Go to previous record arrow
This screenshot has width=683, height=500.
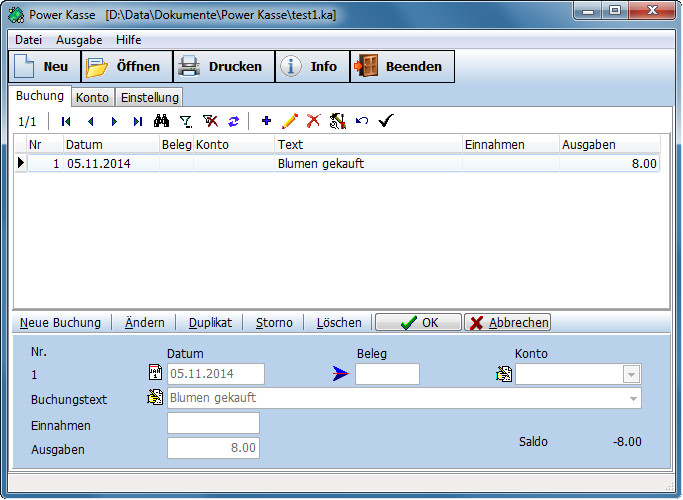click(x=91, y=122)
